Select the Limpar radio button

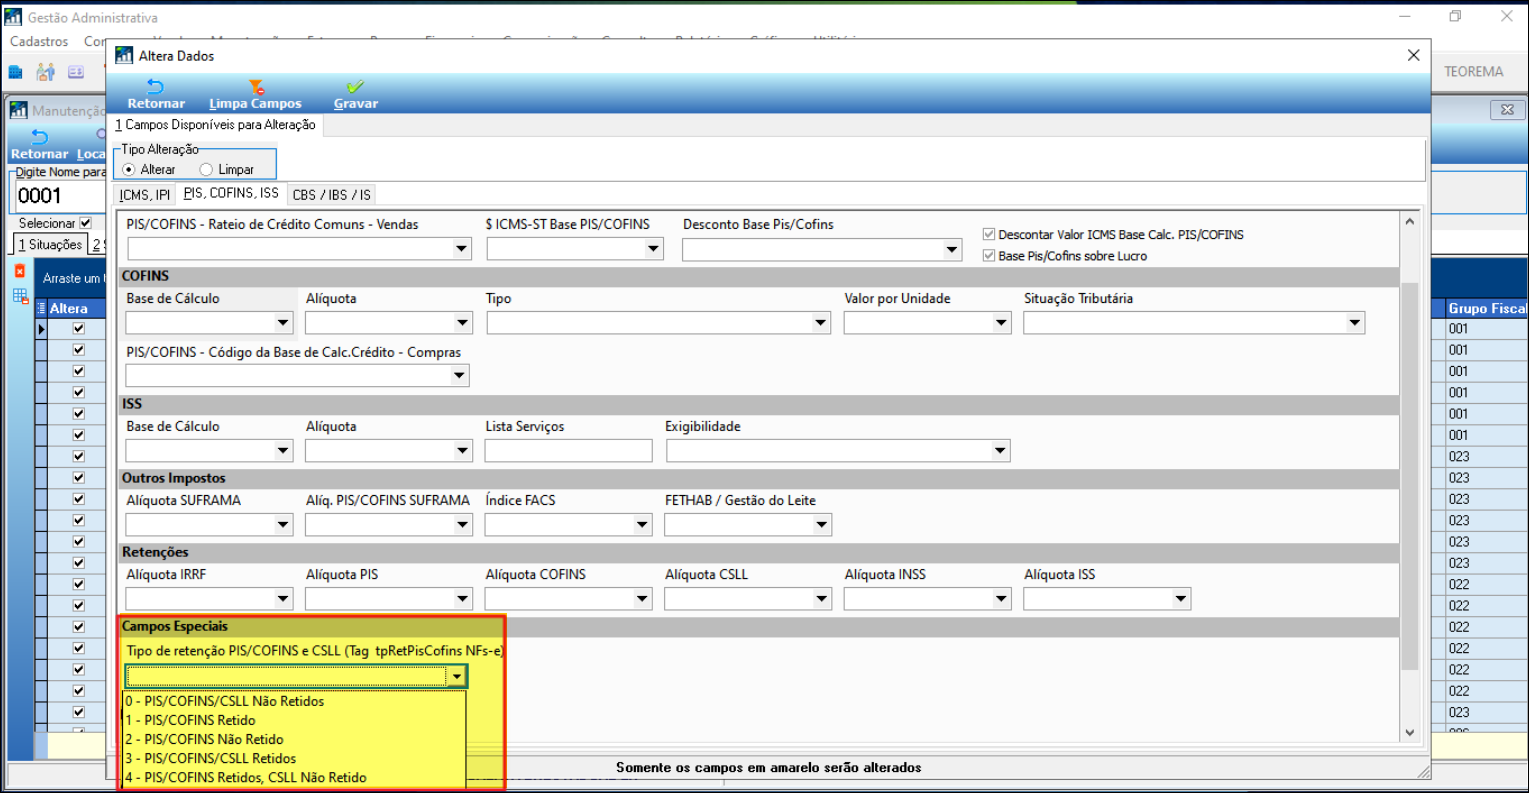click(206, 170)
